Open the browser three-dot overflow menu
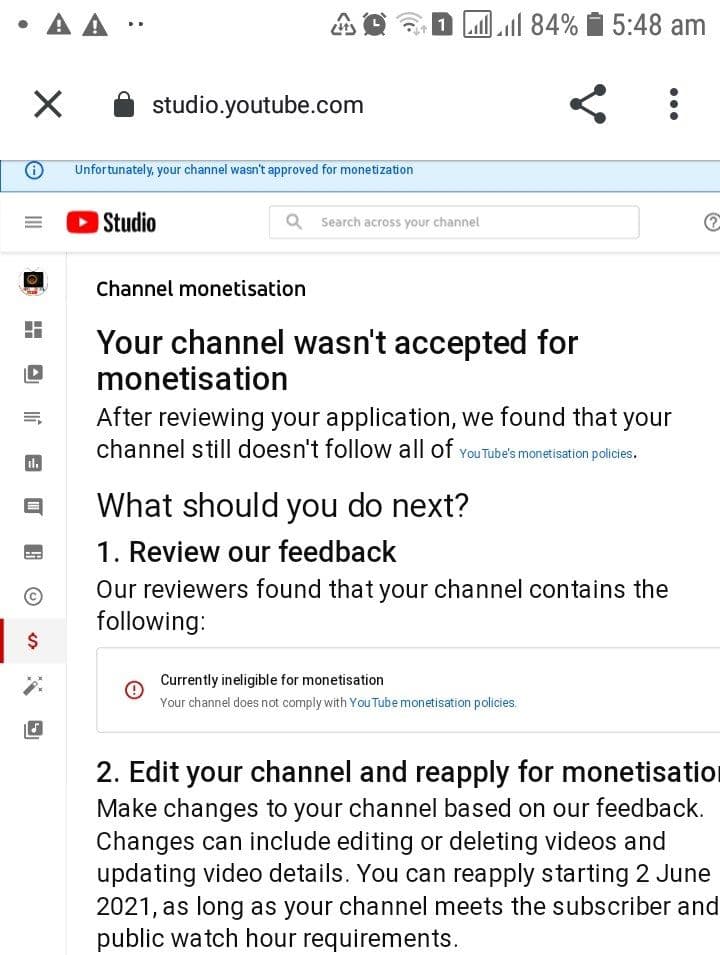The height and width of the screenshot is (955, 720). pyautogui.click(x=673, y=104)
